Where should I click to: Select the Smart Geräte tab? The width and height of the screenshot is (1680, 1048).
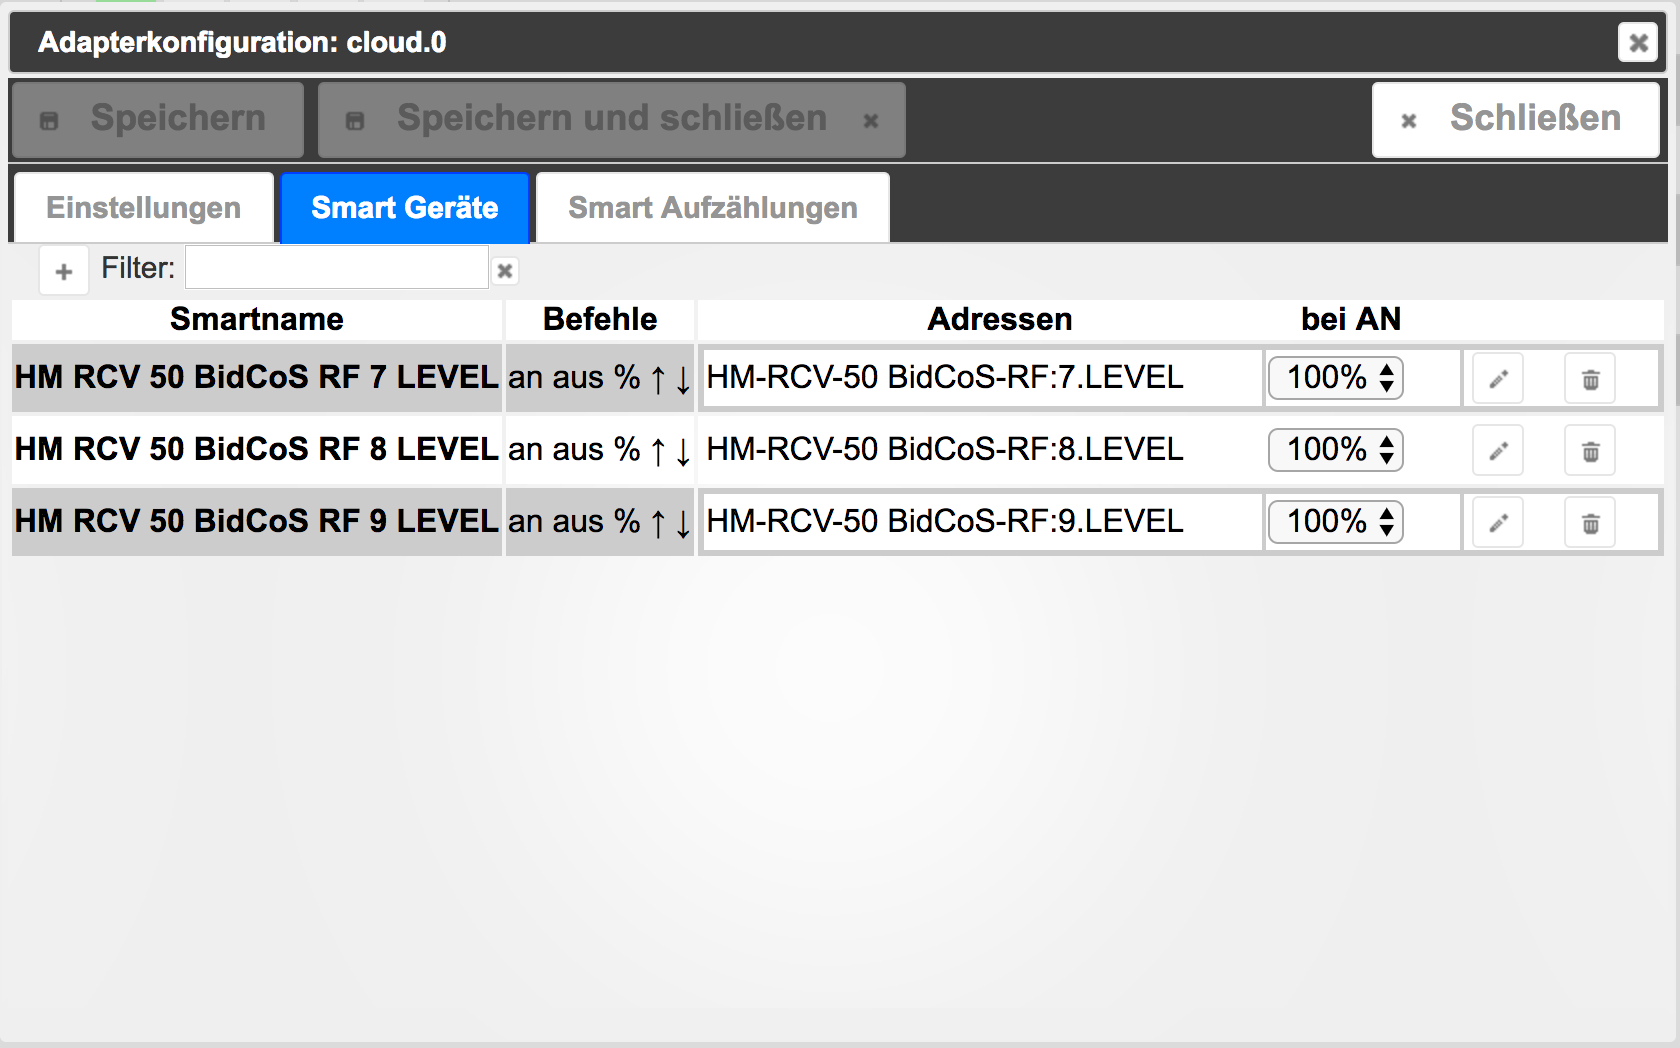[405, 208]
